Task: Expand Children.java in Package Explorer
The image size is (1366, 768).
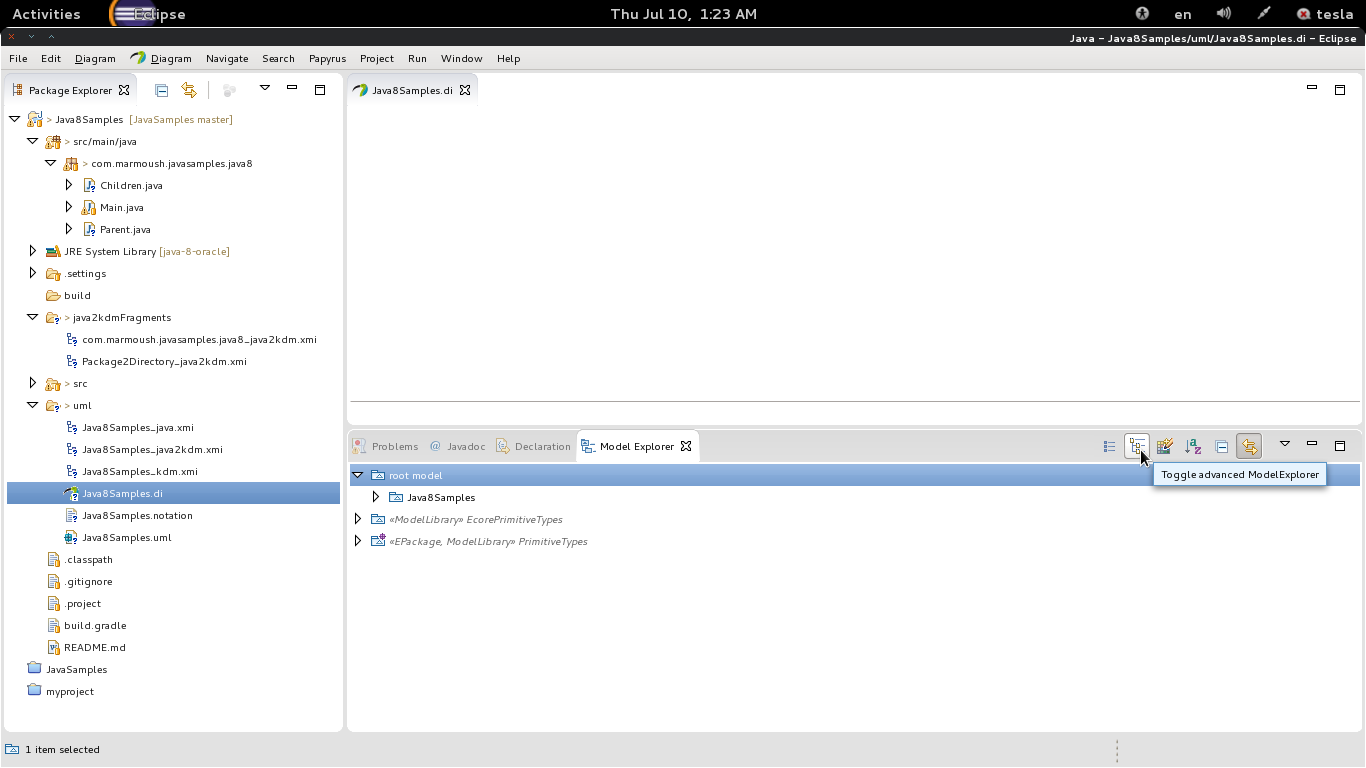Action: click(x=68, y=185)
